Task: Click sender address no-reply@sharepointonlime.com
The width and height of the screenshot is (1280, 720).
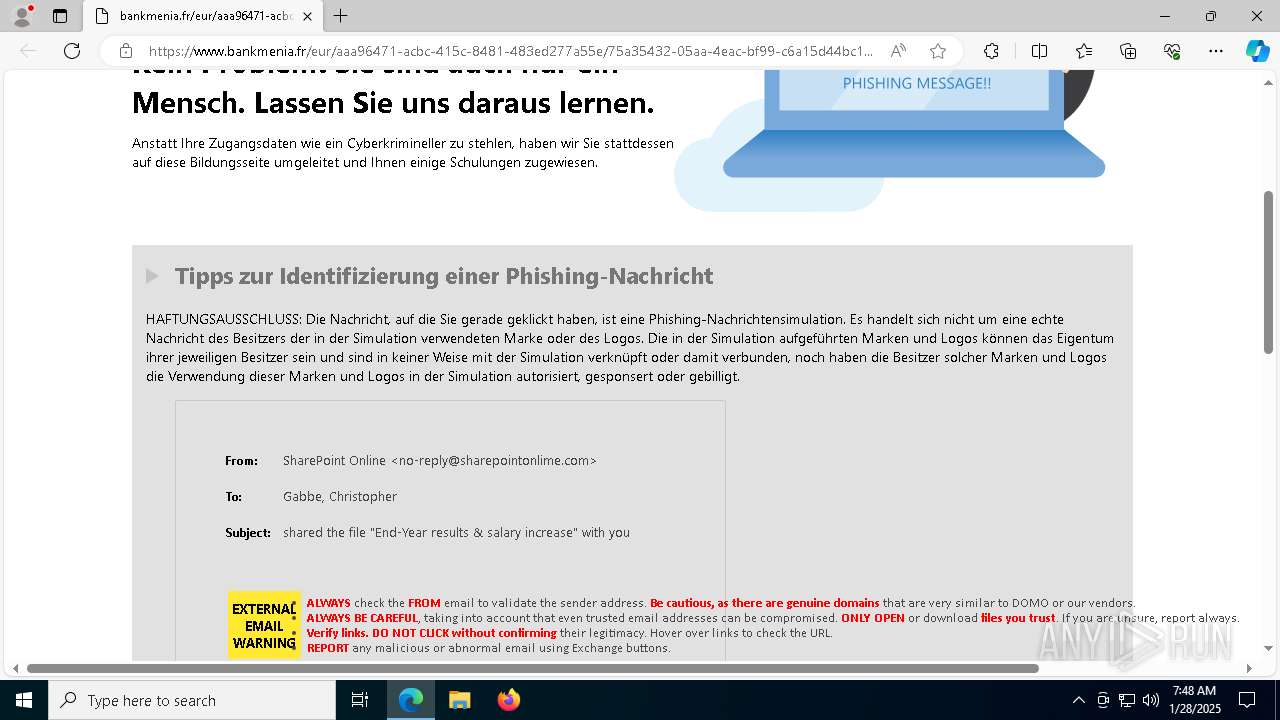Action: click(x=494, y=461)
